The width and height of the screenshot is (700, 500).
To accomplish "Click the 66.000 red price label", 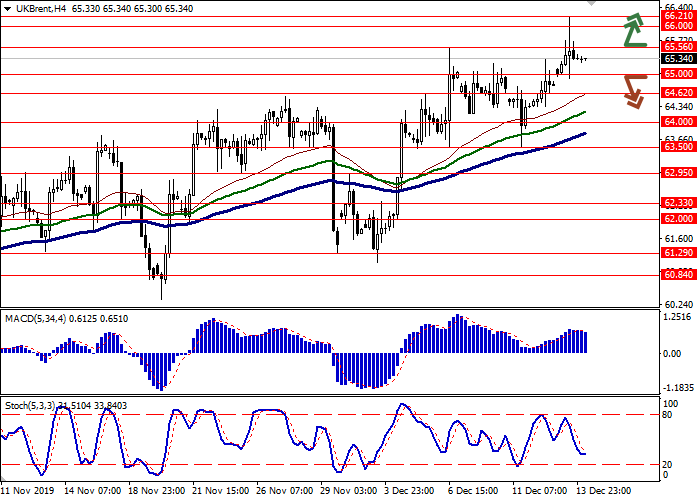I will point(679,27).
